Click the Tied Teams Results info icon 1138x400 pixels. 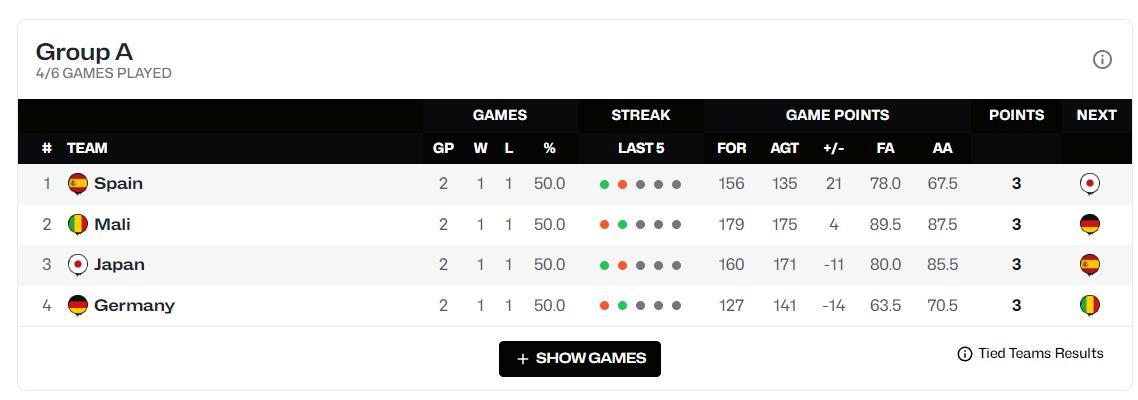(965, 354)
